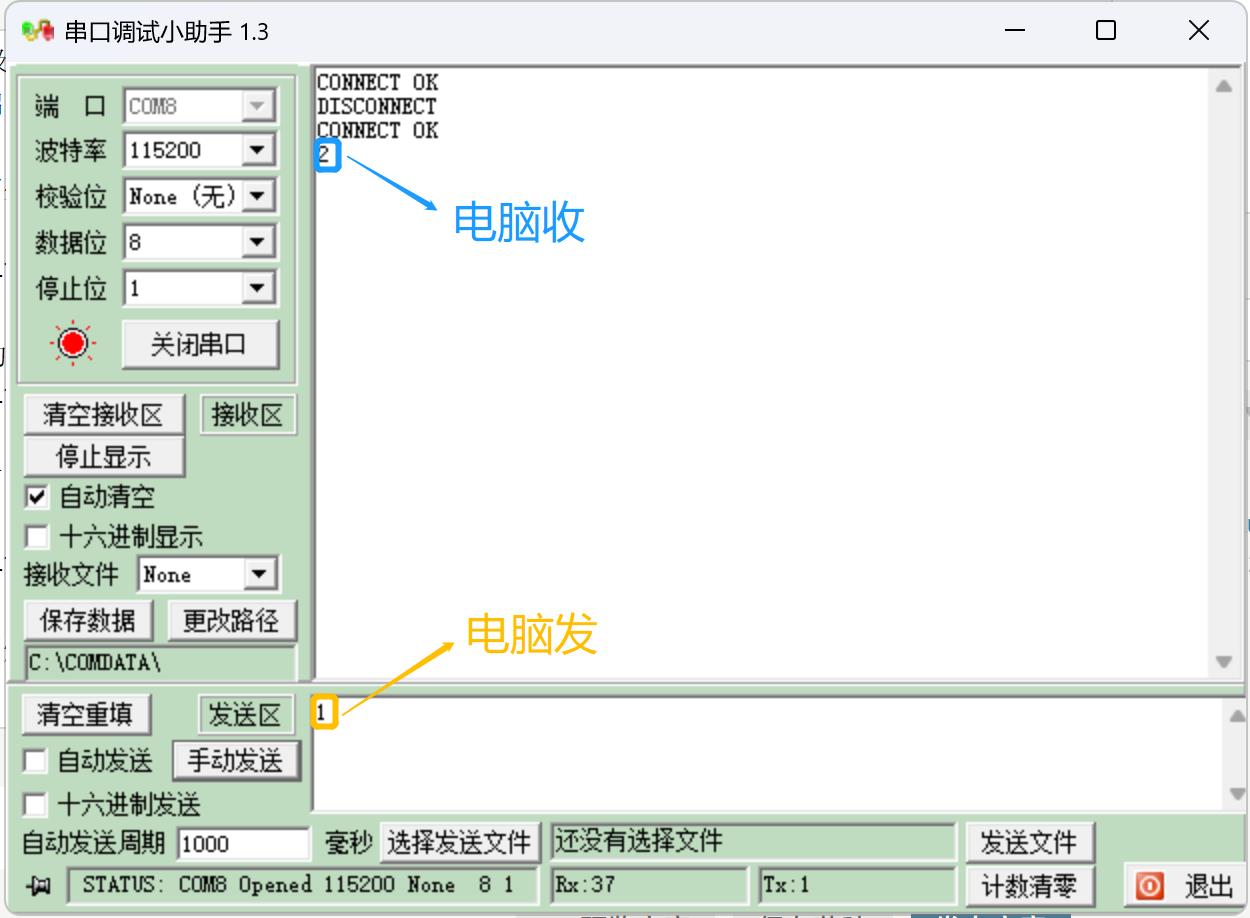This screenshot has height=918, width=1250.
Task: Open the 波特率 baud rate dropdown
Action: point(260,150)
